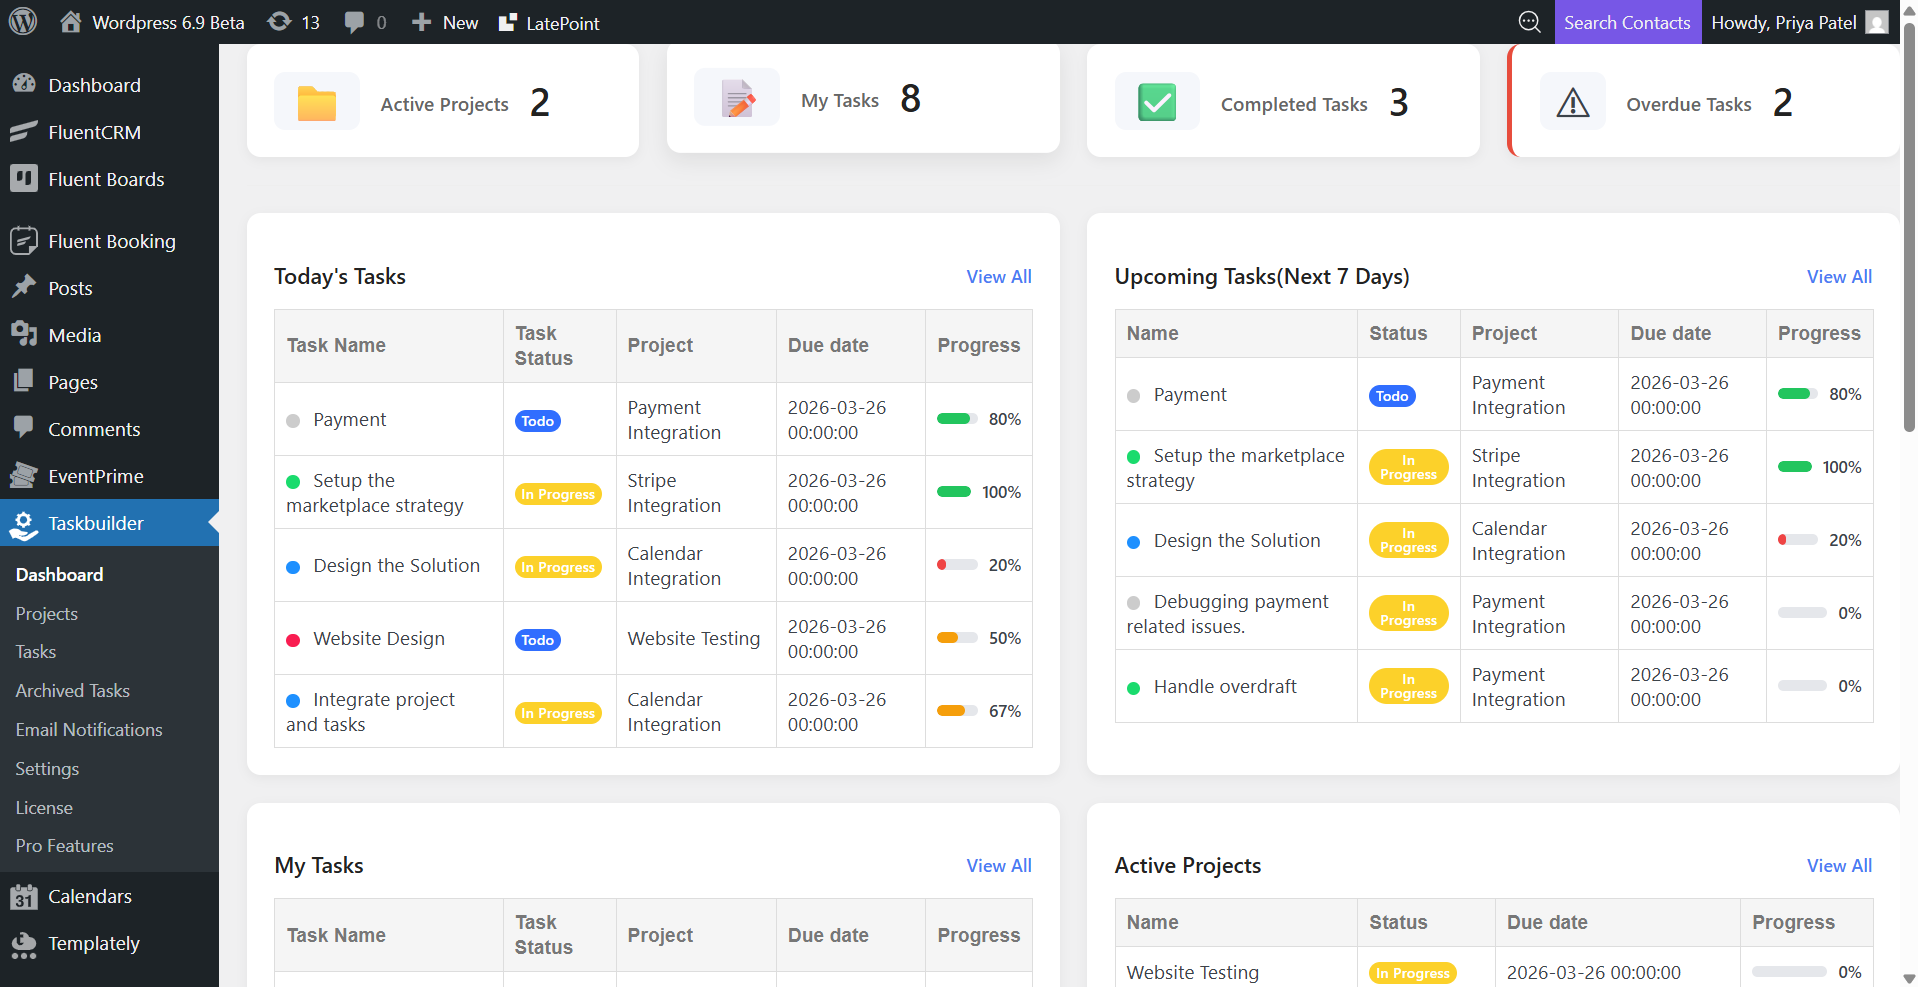Open LatePoint from the admin bar

548,21
